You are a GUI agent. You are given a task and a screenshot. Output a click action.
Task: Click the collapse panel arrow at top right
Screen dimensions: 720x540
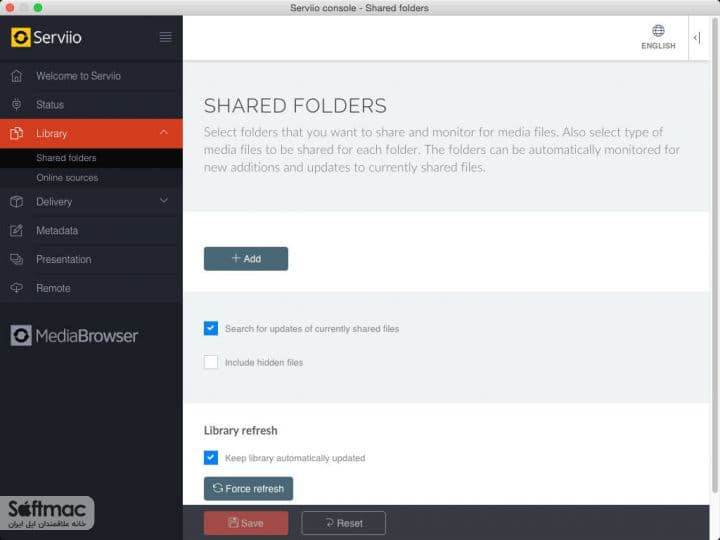pos(697,38)
